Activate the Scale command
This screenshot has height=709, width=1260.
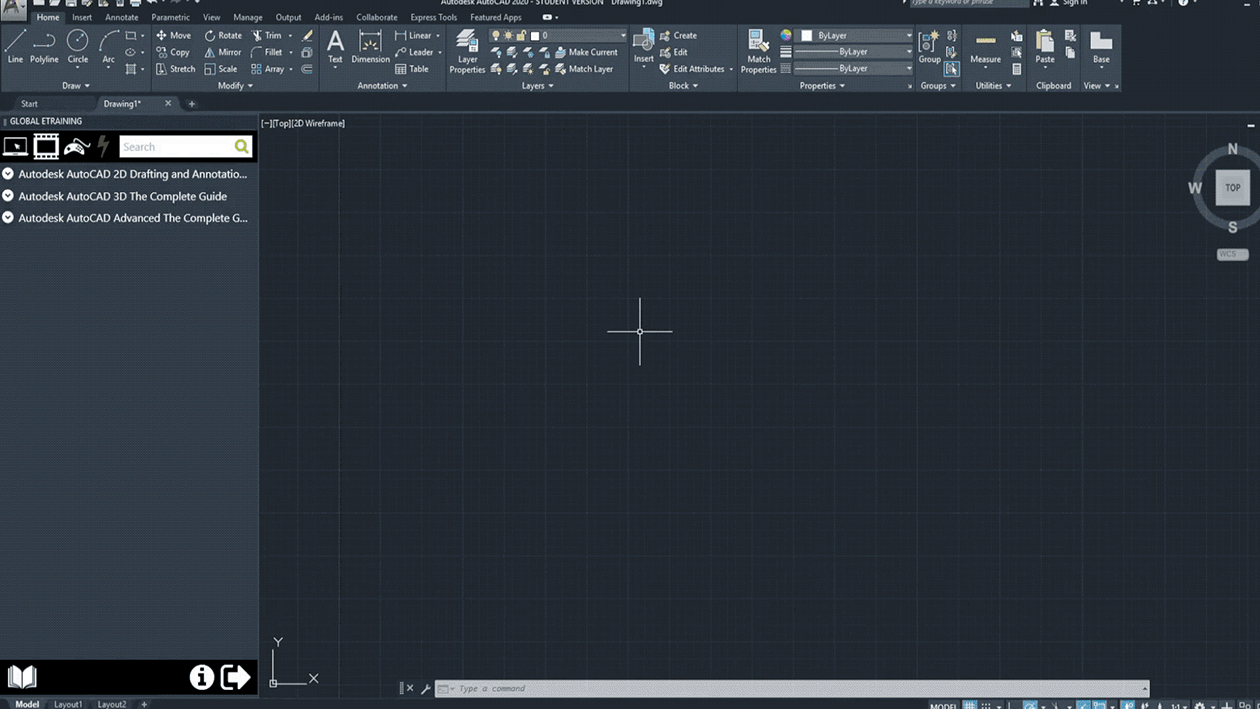click(221, 69)
